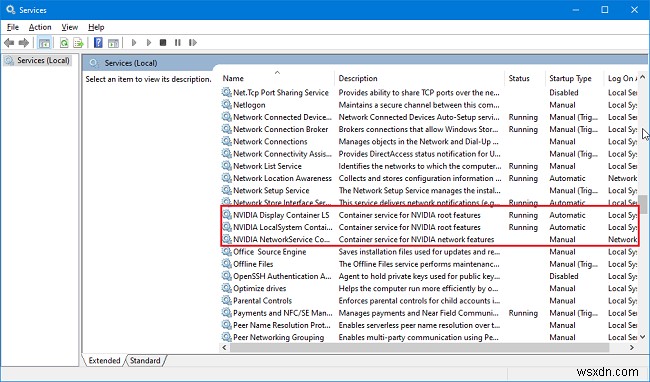Select the Network Location Awareness service name
The width and height of the screenshot is (650, 382).
[282, 178]
